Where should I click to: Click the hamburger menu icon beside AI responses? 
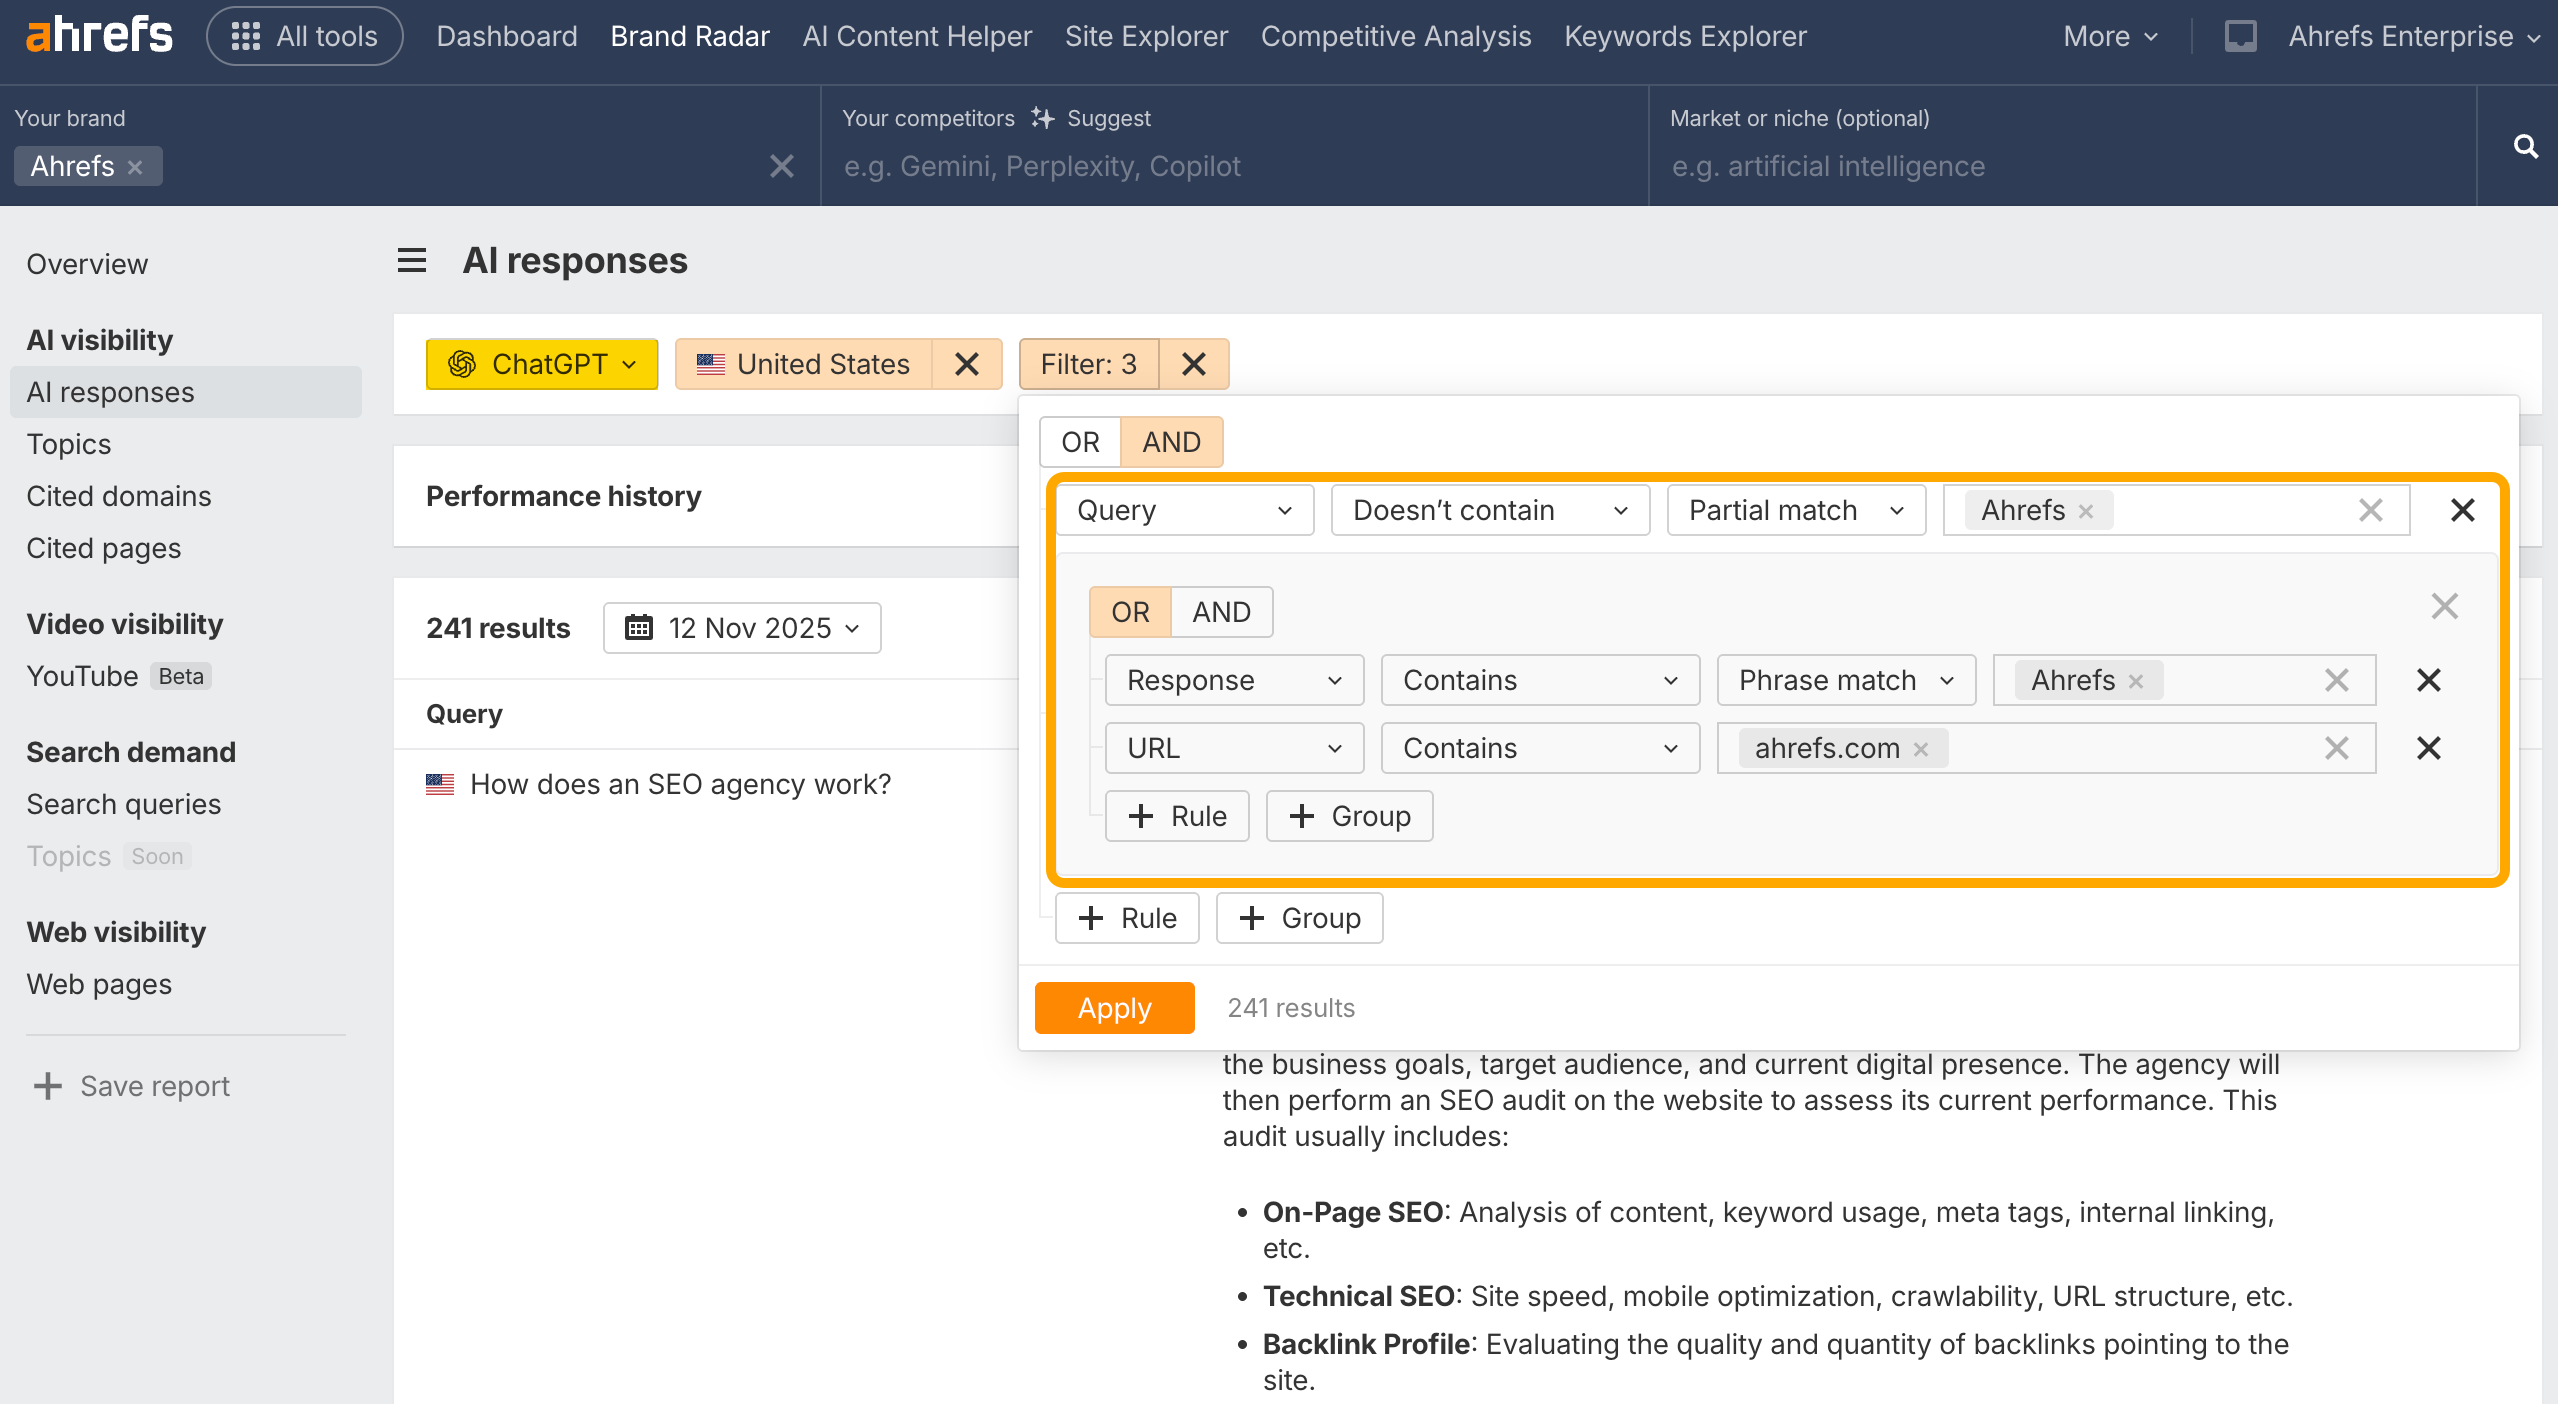412,261
